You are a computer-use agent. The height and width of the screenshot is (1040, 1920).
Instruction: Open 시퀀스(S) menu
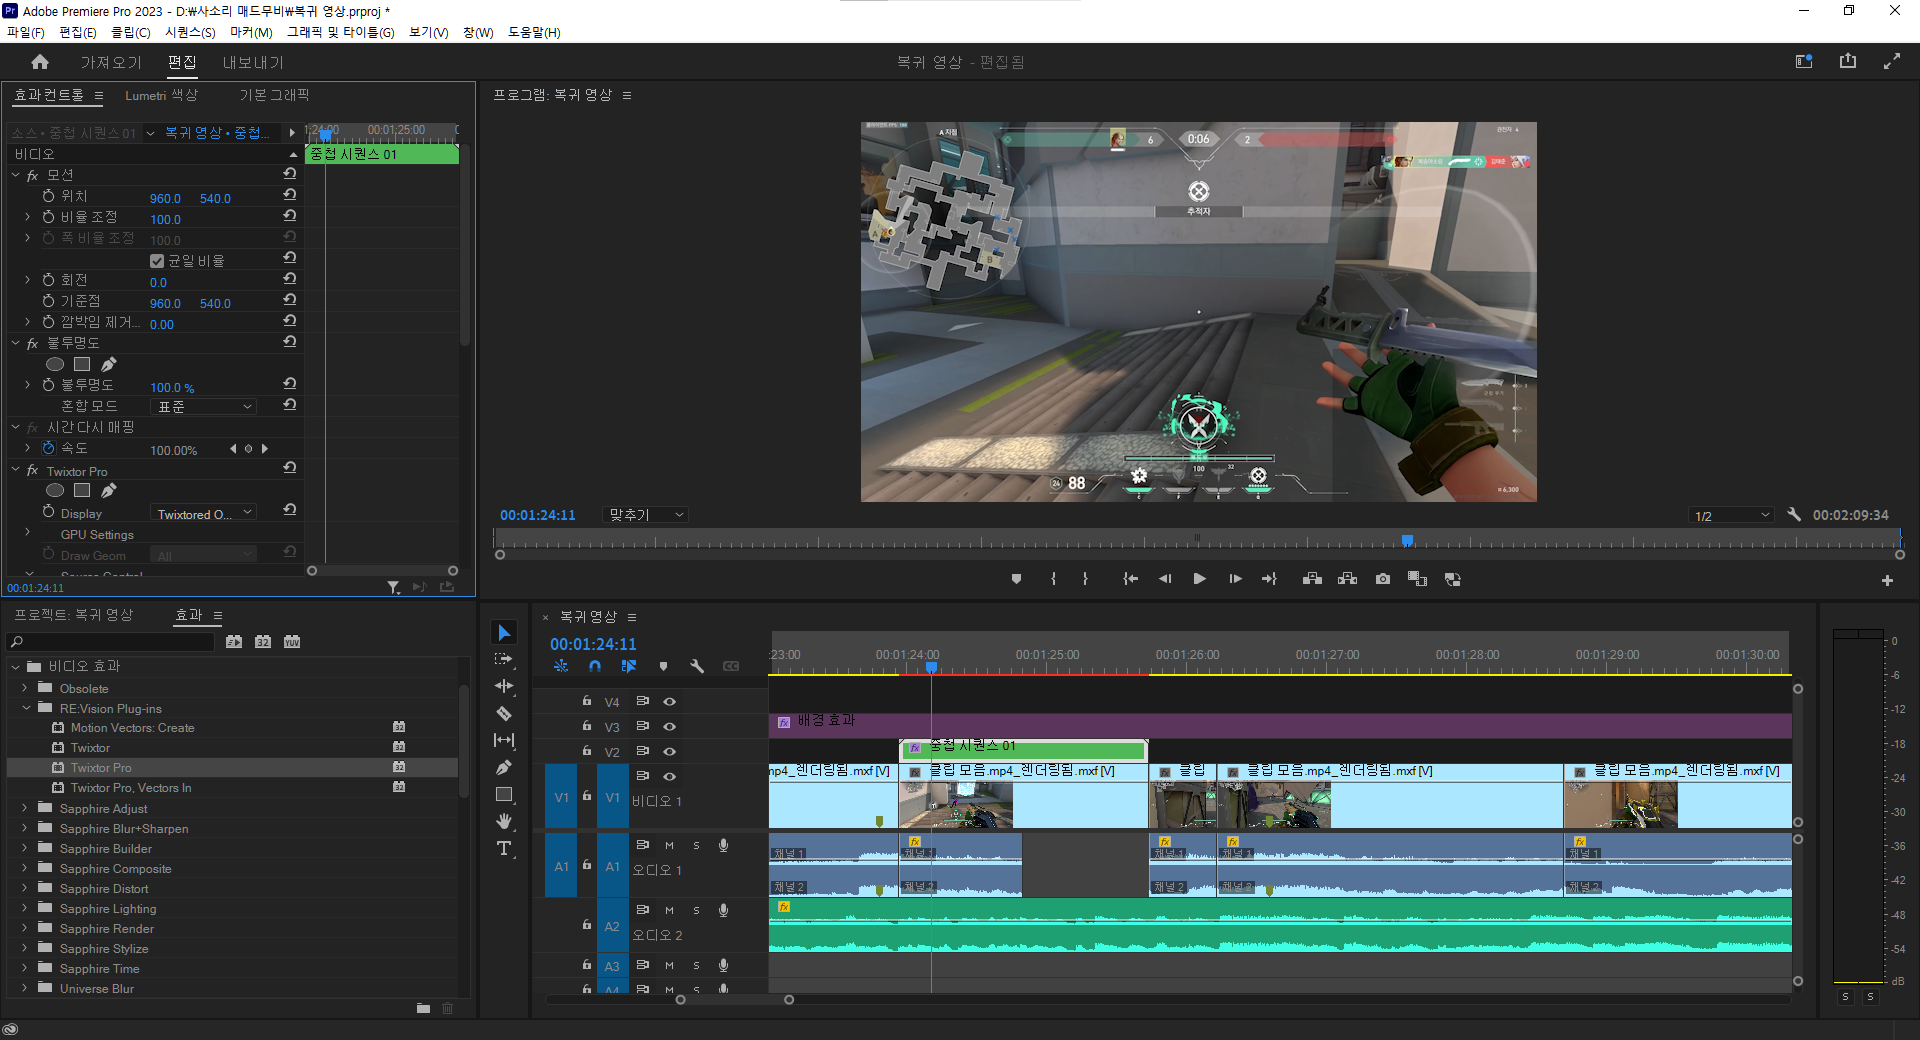[x=190, y=32]
